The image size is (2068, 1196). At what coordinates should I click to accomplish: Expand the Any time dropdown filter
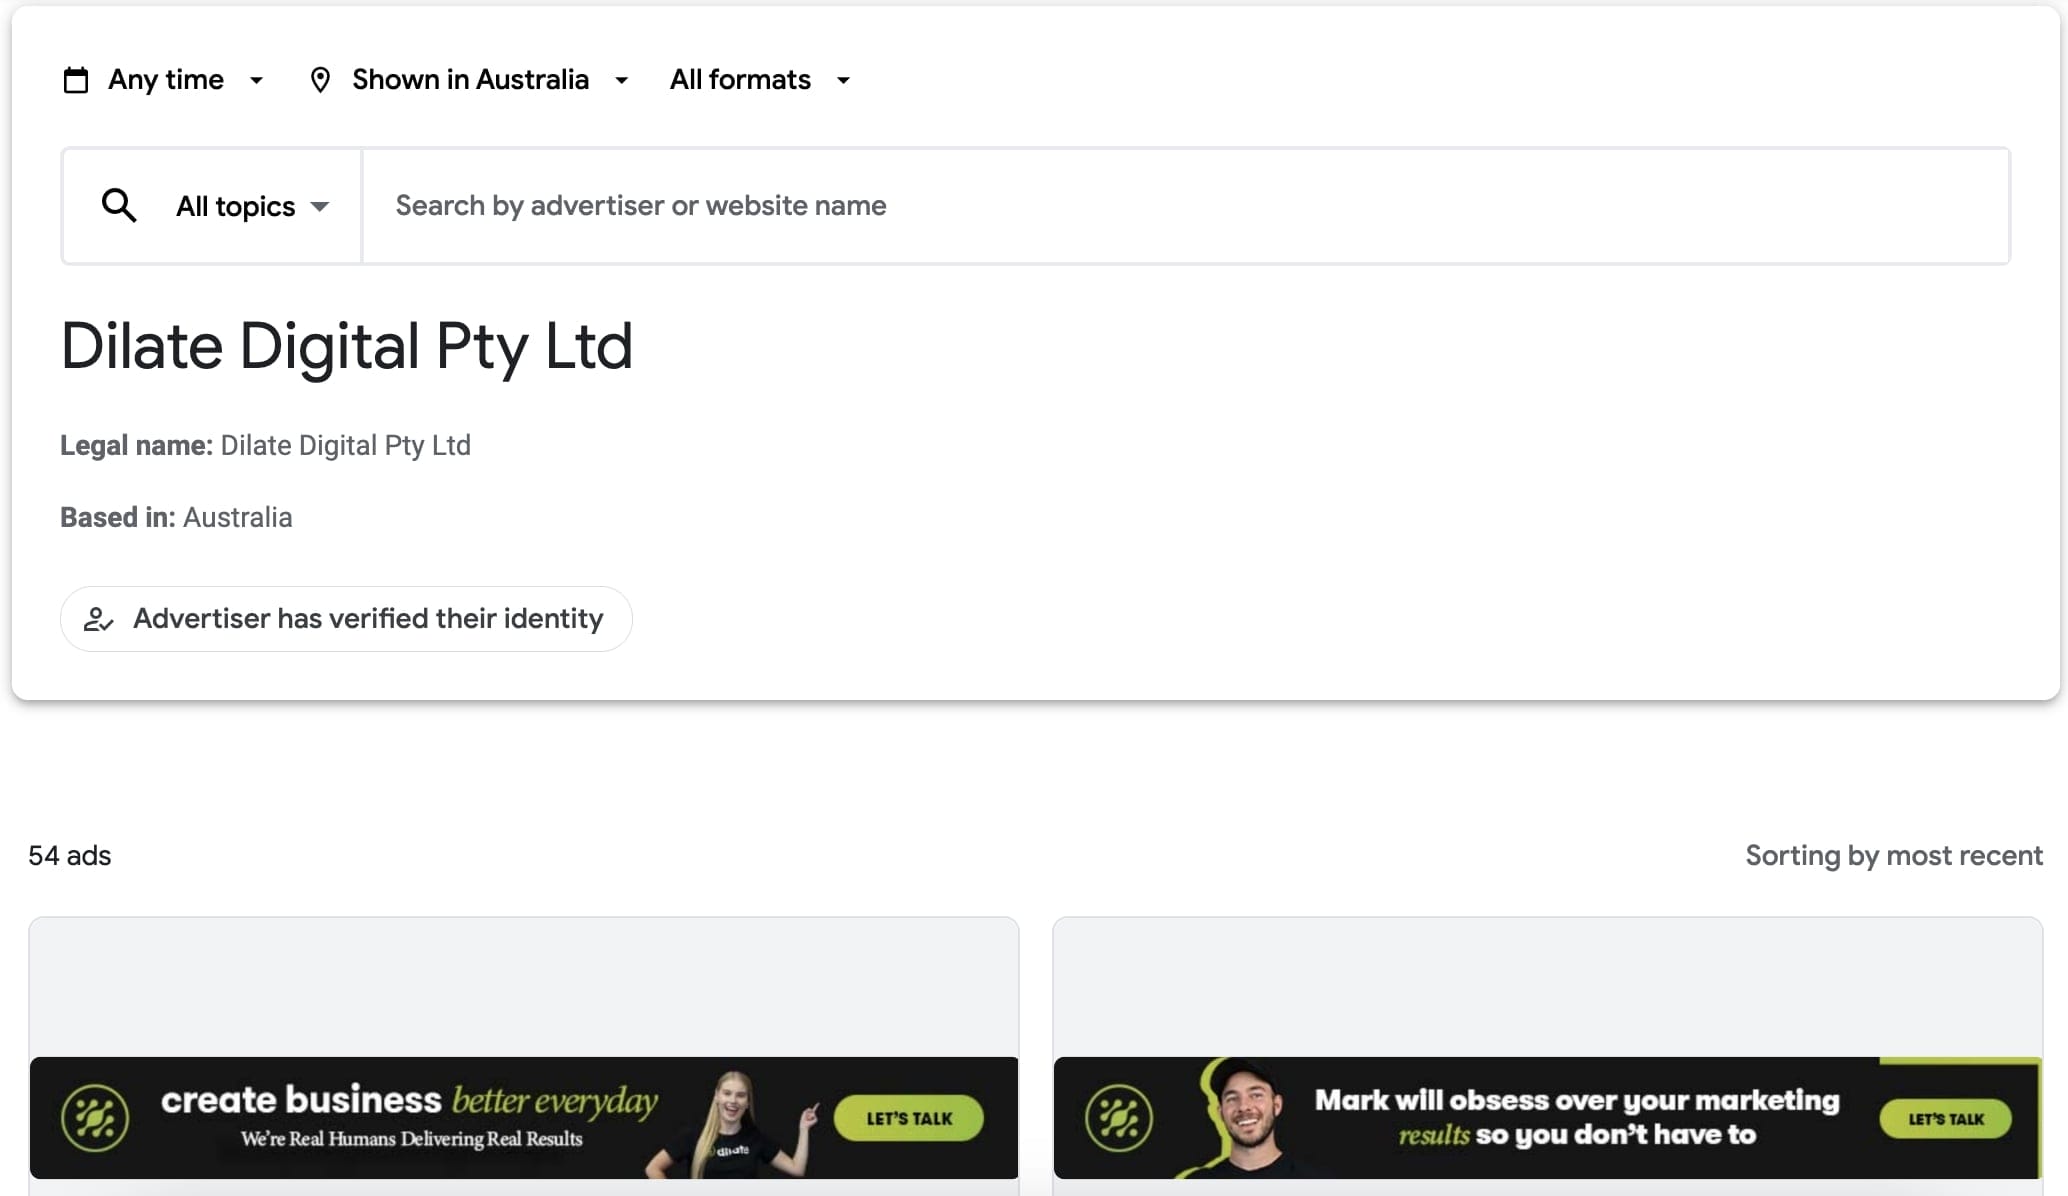tap(164, 78)
